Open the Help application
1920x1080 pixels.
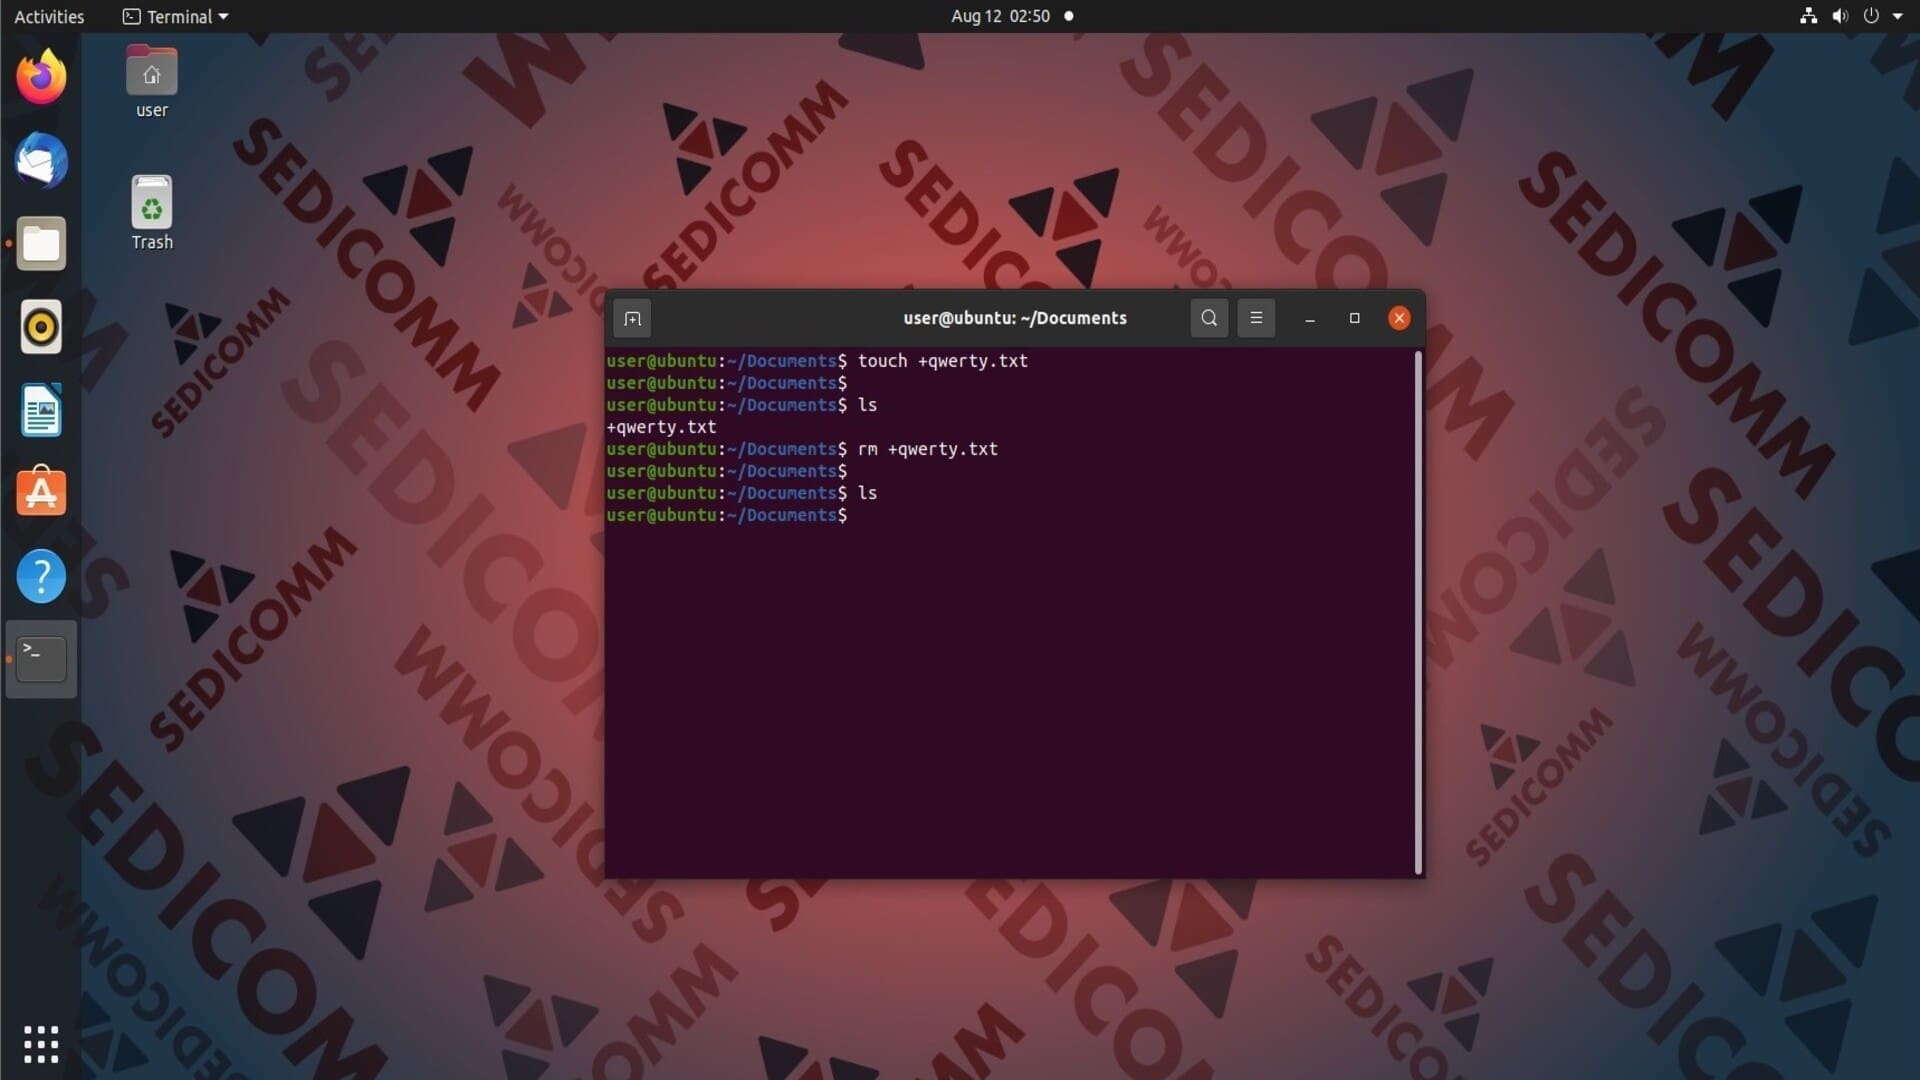[41, 576]
